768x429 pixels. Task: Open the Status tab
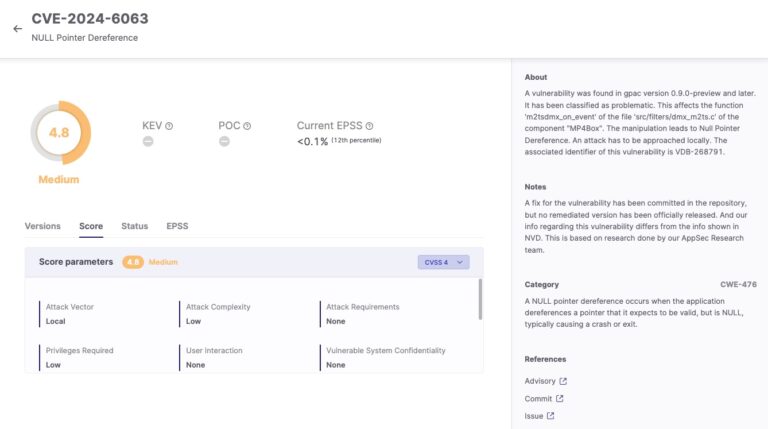point(134,226)
